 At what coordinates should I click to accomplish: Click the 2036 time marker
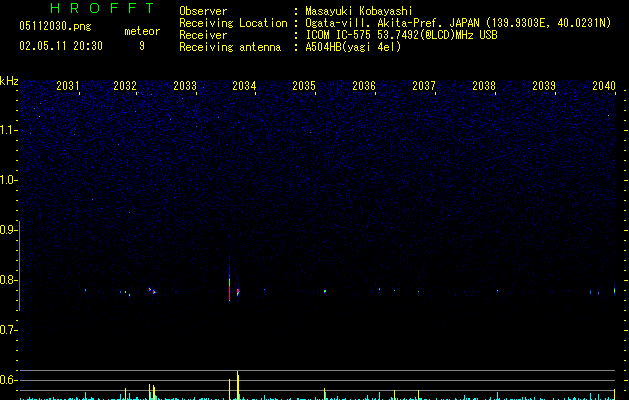click(364, 86)
